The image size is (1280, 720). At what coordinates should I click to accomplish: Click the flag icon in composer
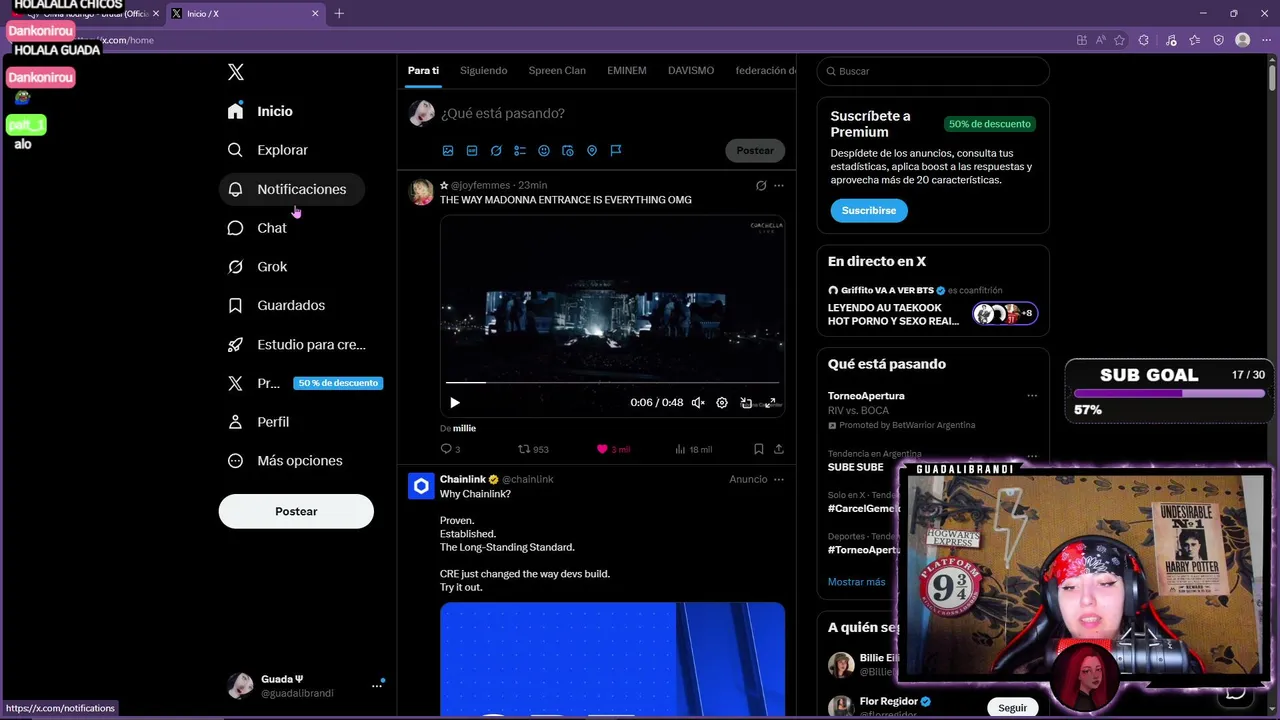point(616,151)
